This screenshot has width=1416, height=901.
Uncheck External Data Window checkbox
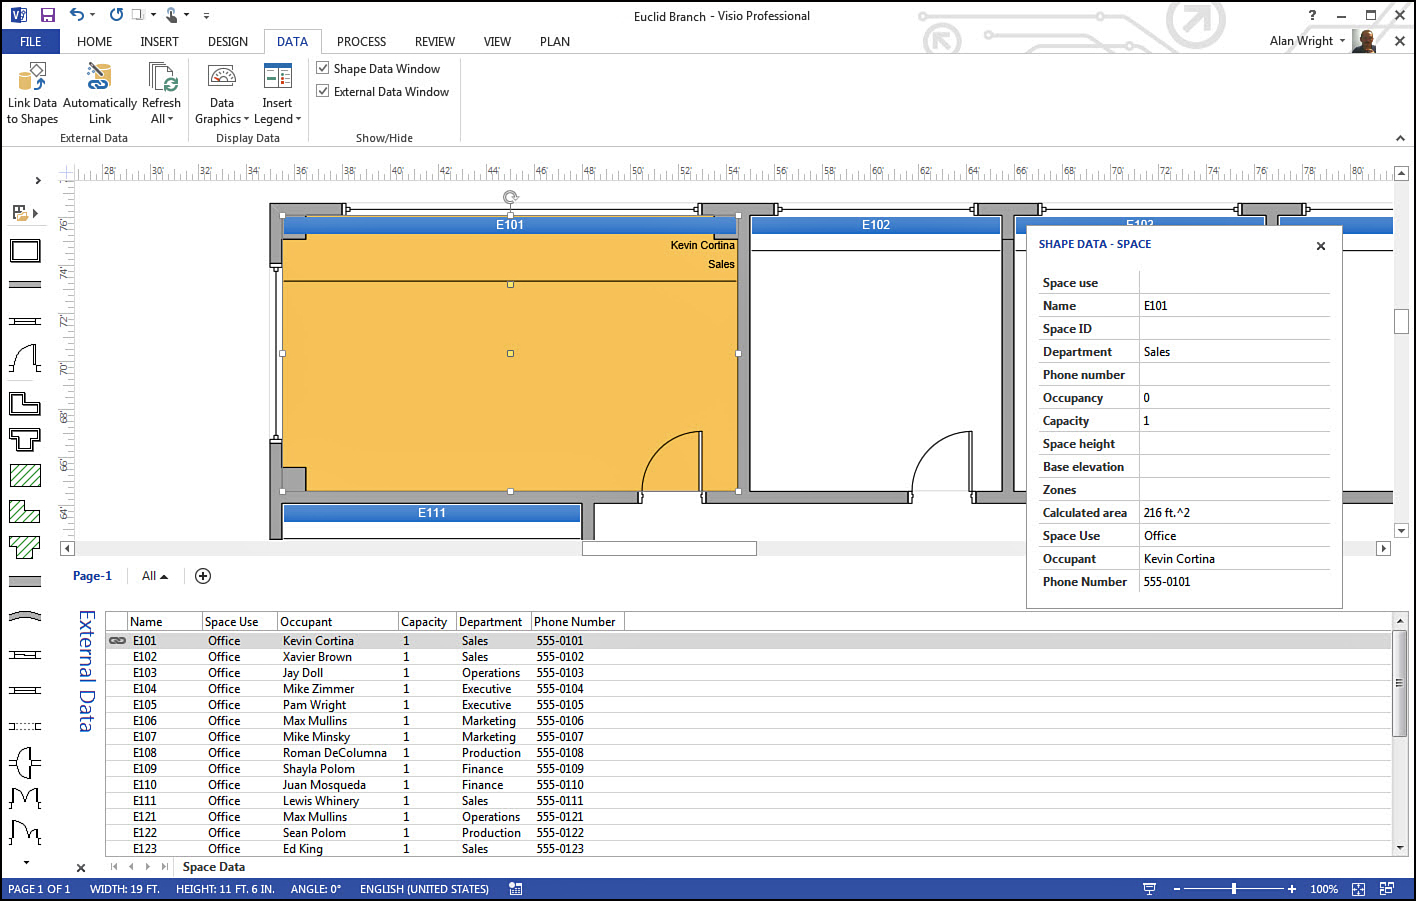[x=323, y=91]
